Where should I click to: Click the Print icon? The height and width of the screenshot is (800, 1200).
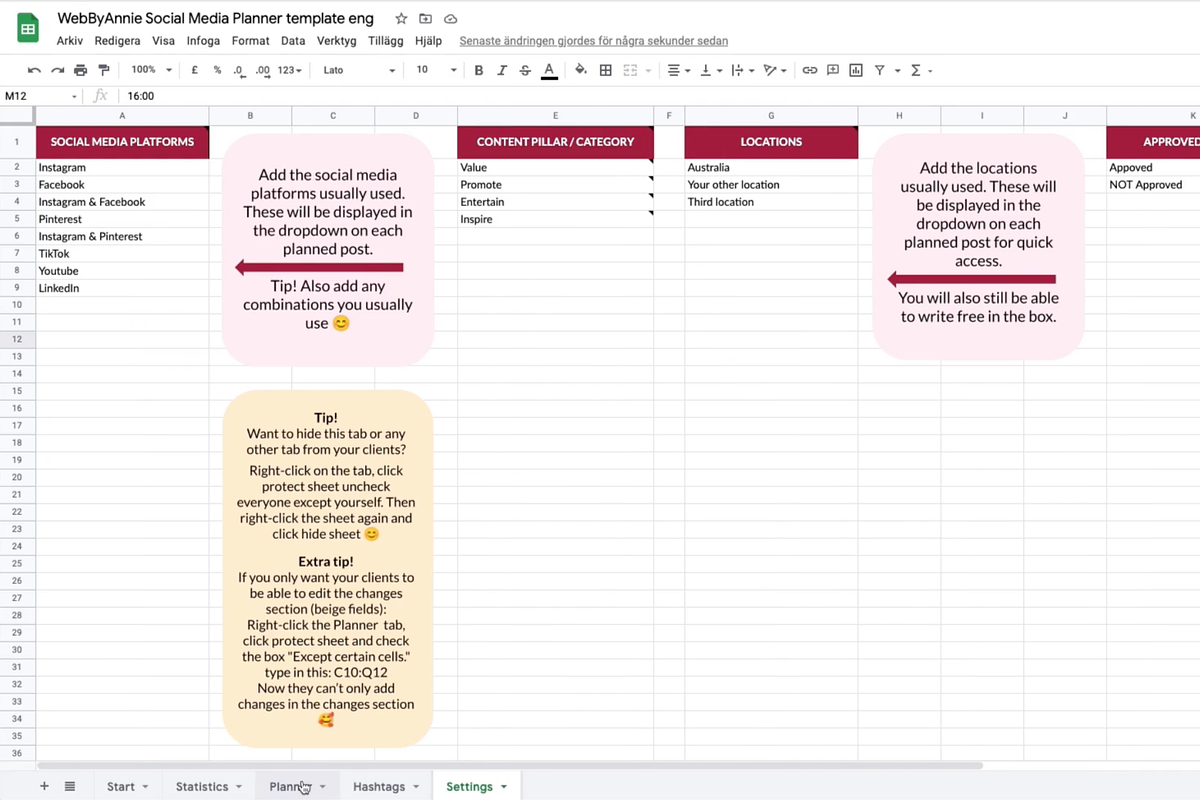(x=81, y=70)
